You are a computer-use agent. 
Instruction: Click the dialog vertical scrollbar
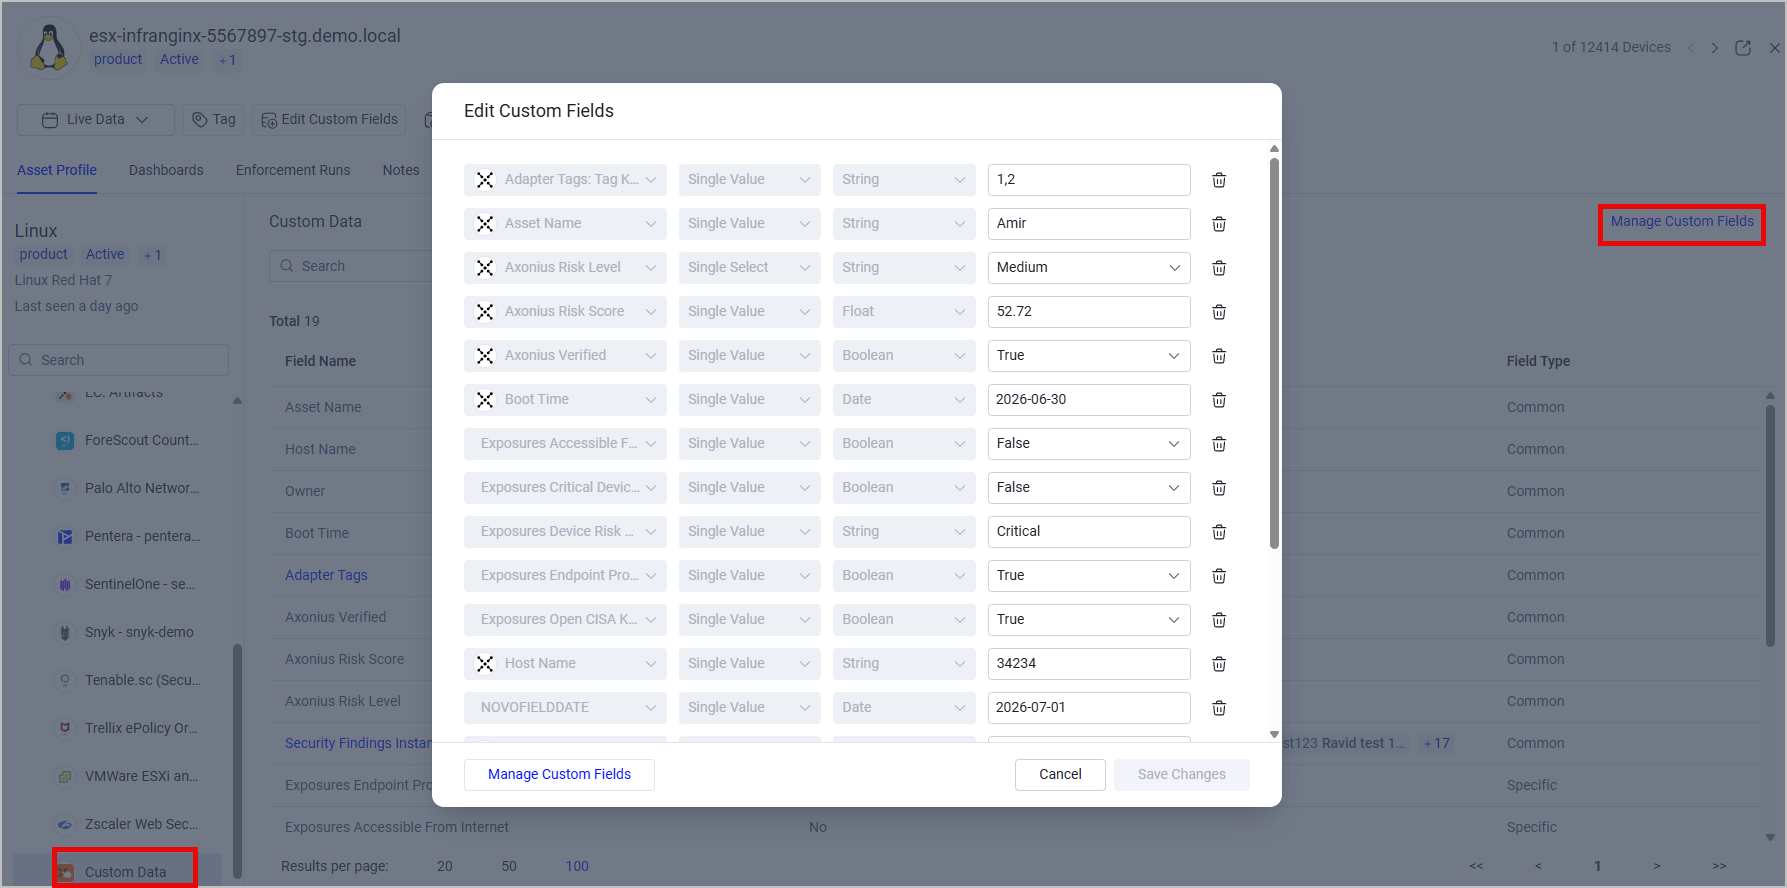click(x=1274, y=352)
